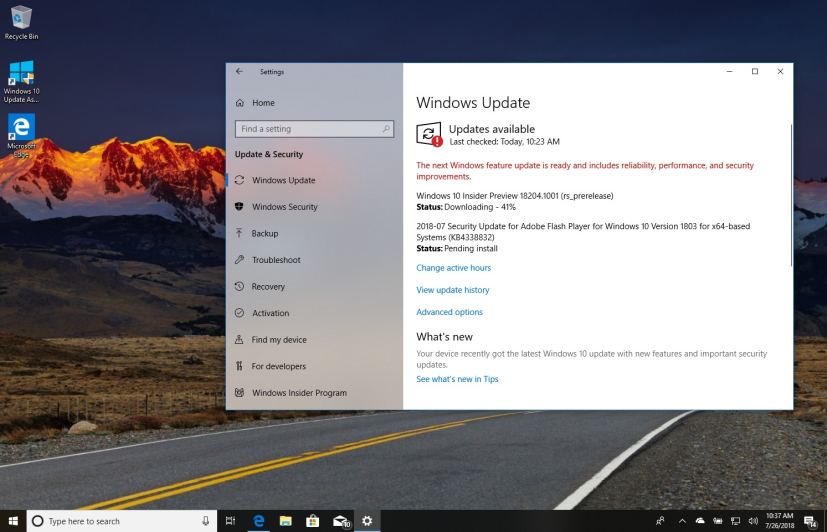The image size is (827, 532).
Task: Focus the Find a setting search box
Action: coord(314,129)
